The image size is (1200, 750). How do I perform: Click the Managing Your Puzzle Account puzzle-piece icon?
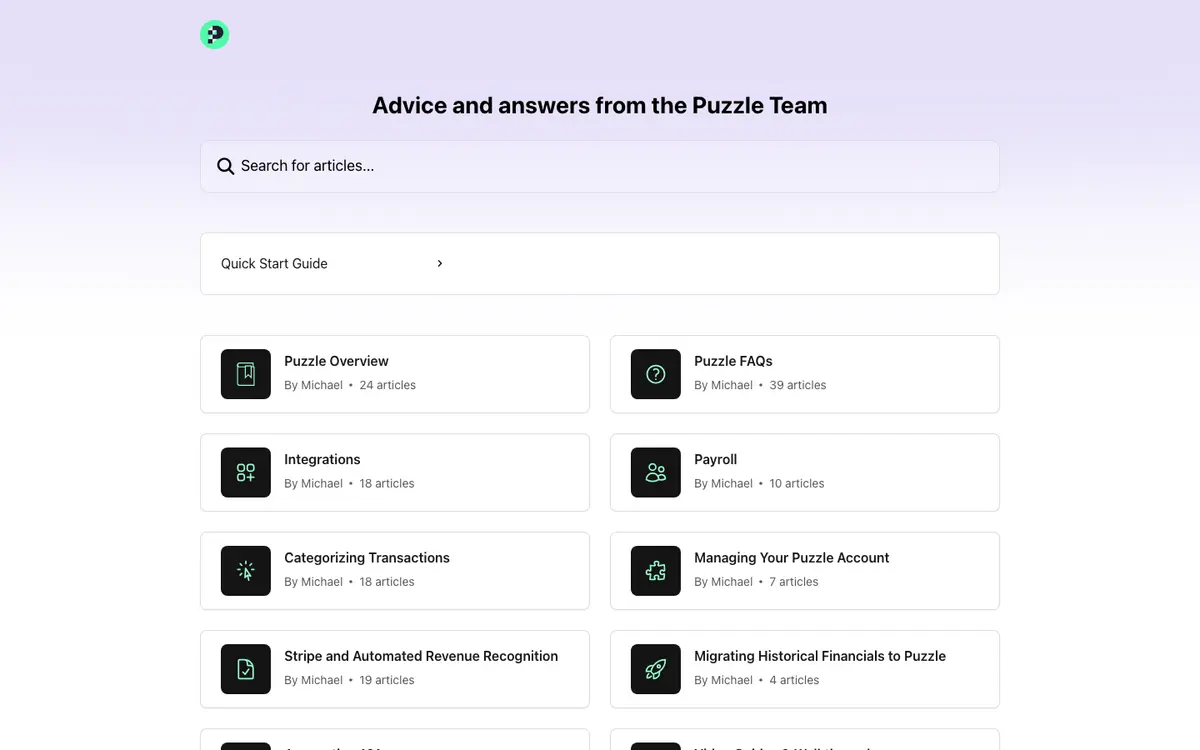656,571
